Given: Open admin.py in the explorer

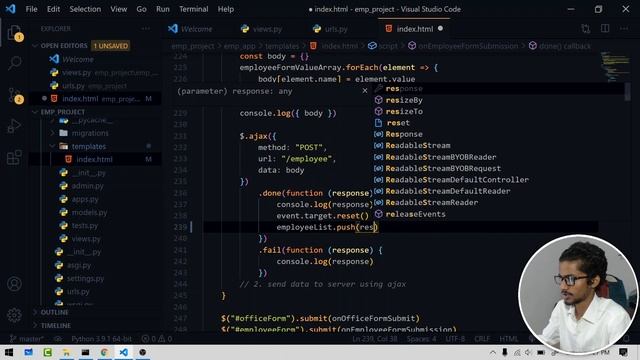Looking at the screenshot, I should [87, 186].
